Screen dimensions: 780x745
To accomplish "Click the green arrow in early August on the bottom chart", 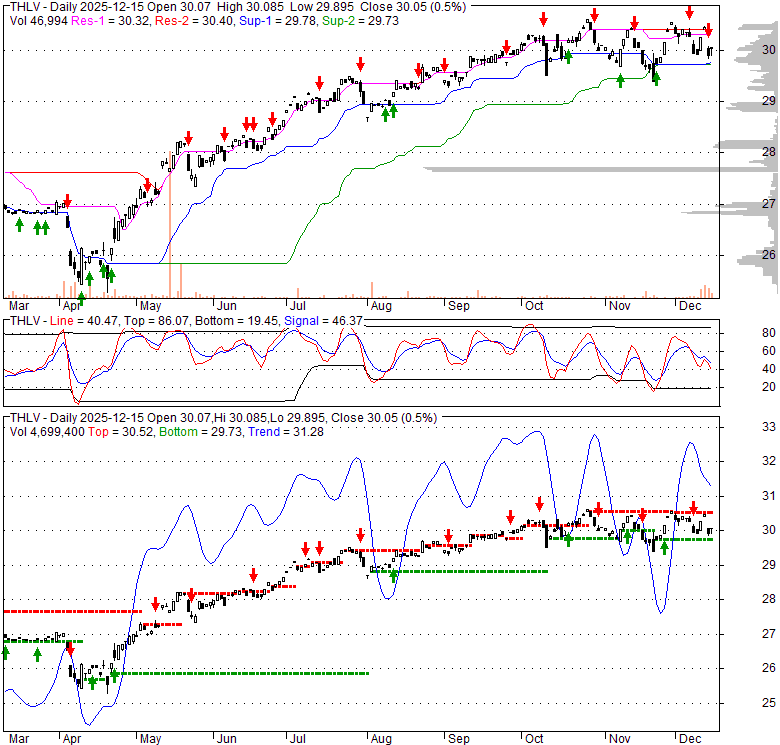I will (x=393, y=576).
